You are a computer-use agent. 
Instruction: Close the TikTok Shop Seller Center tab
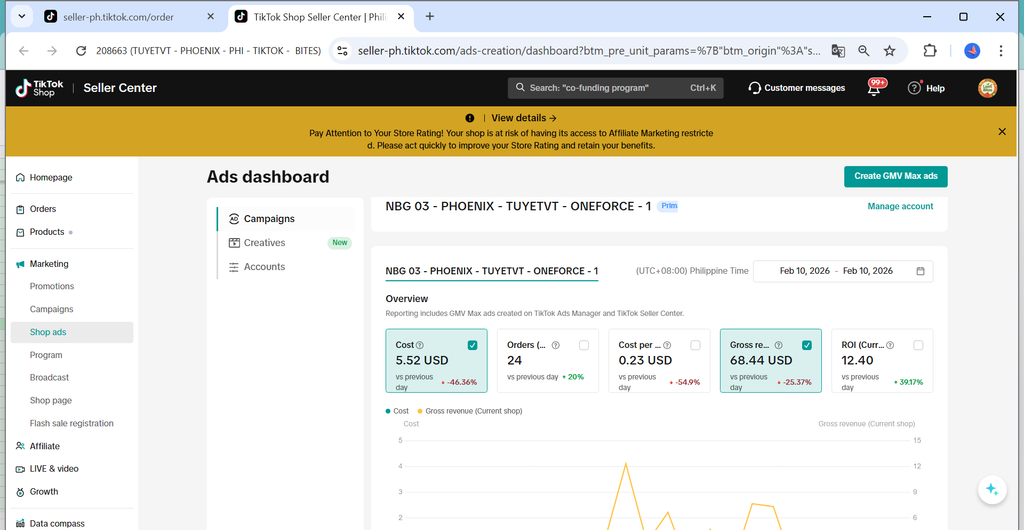coord(401,17)
